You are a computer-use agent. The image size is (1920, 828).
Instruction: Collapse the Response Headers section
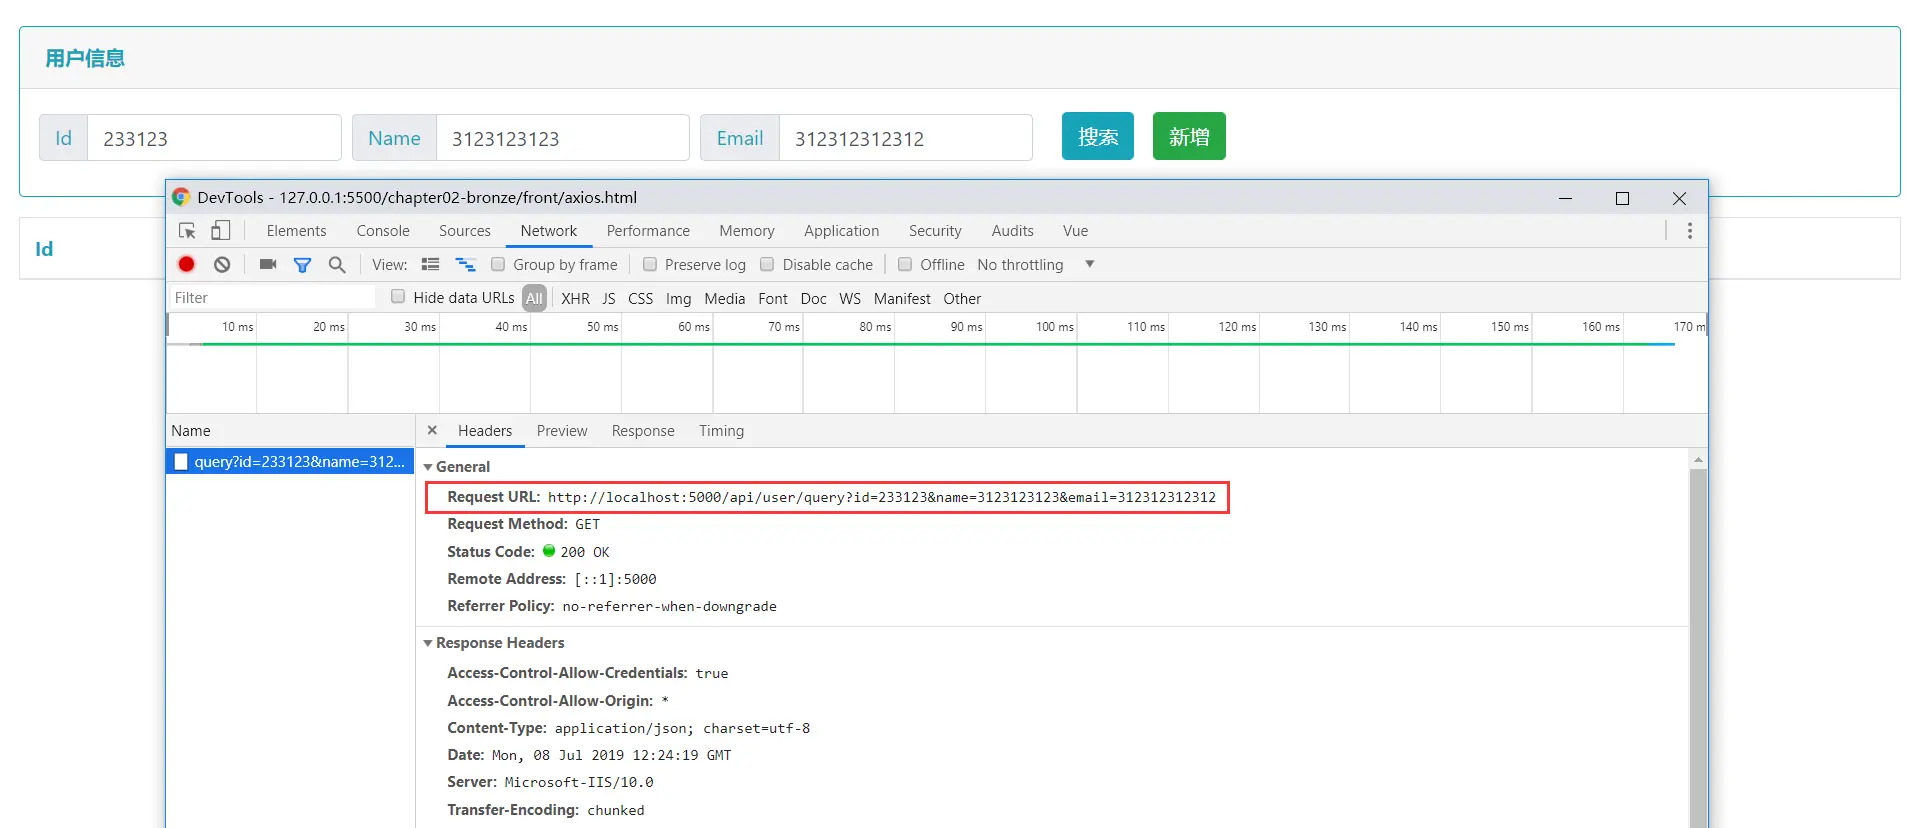click(428, 643)
